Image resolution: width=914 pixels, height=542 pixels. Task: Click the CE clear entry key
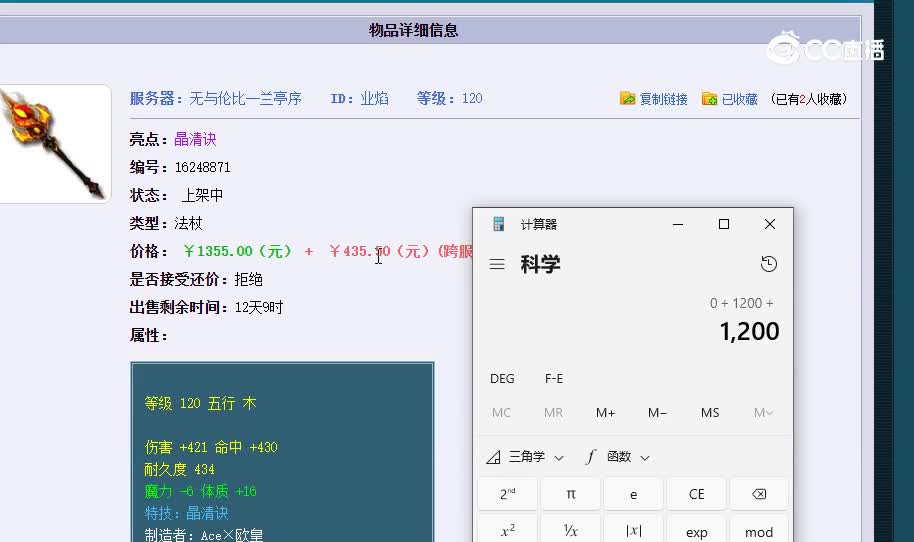(x=697, y=494)
